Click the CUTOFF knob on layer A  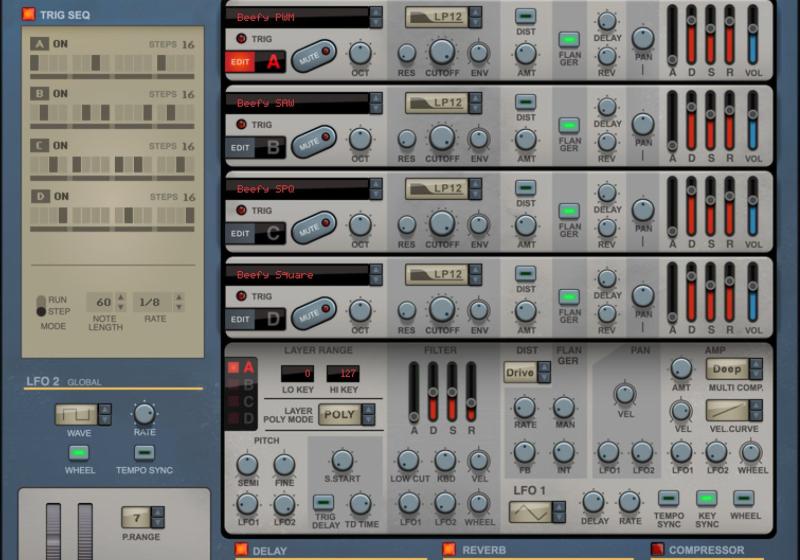(x=442, y=52)
